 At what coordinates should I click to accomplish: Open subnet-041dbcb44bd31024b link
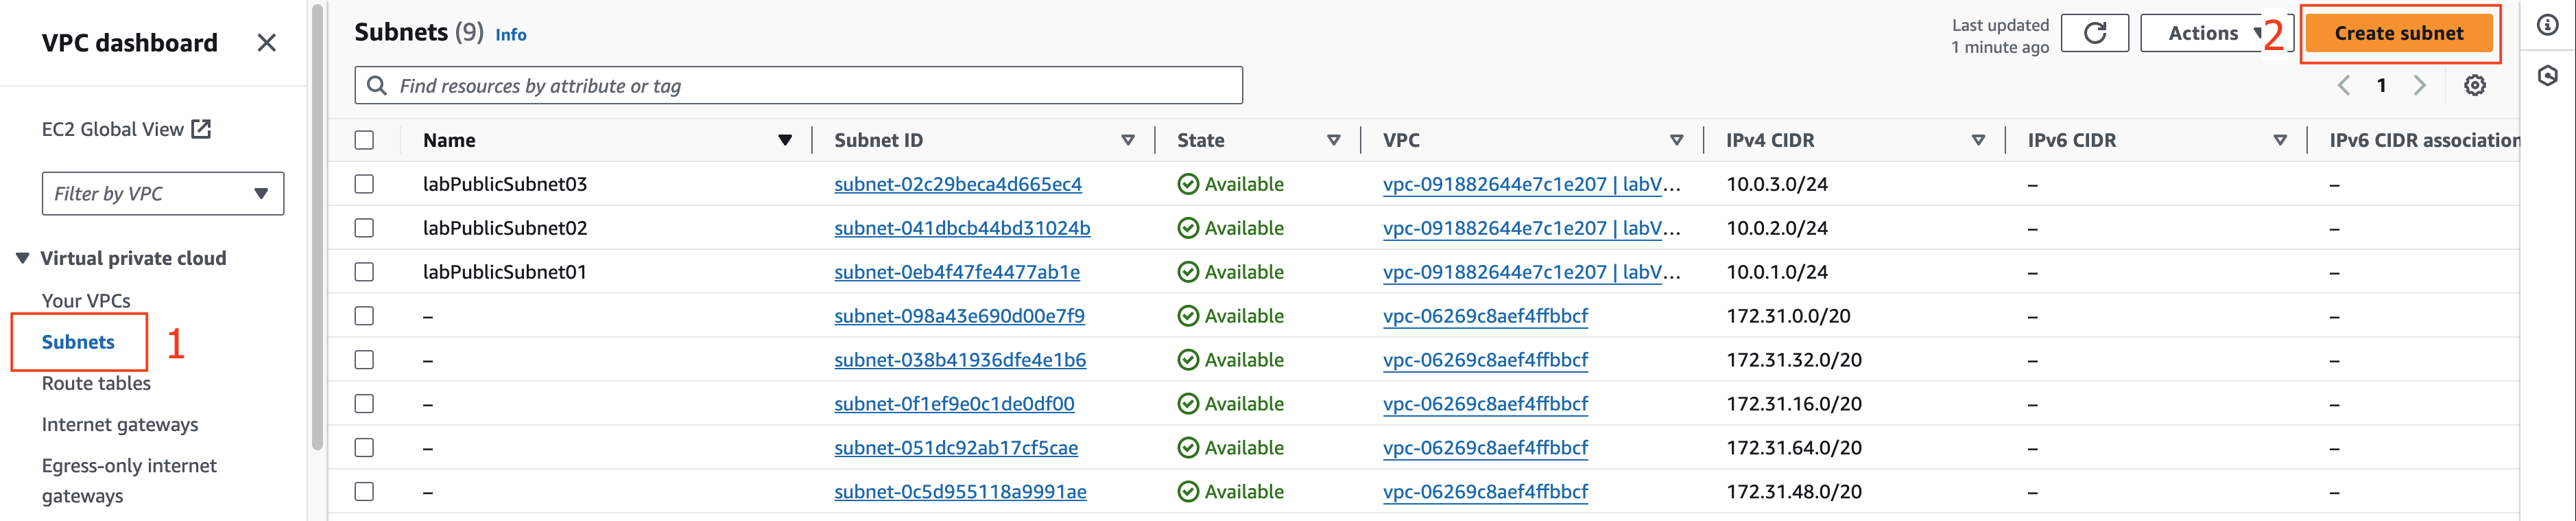coord(962,228)
